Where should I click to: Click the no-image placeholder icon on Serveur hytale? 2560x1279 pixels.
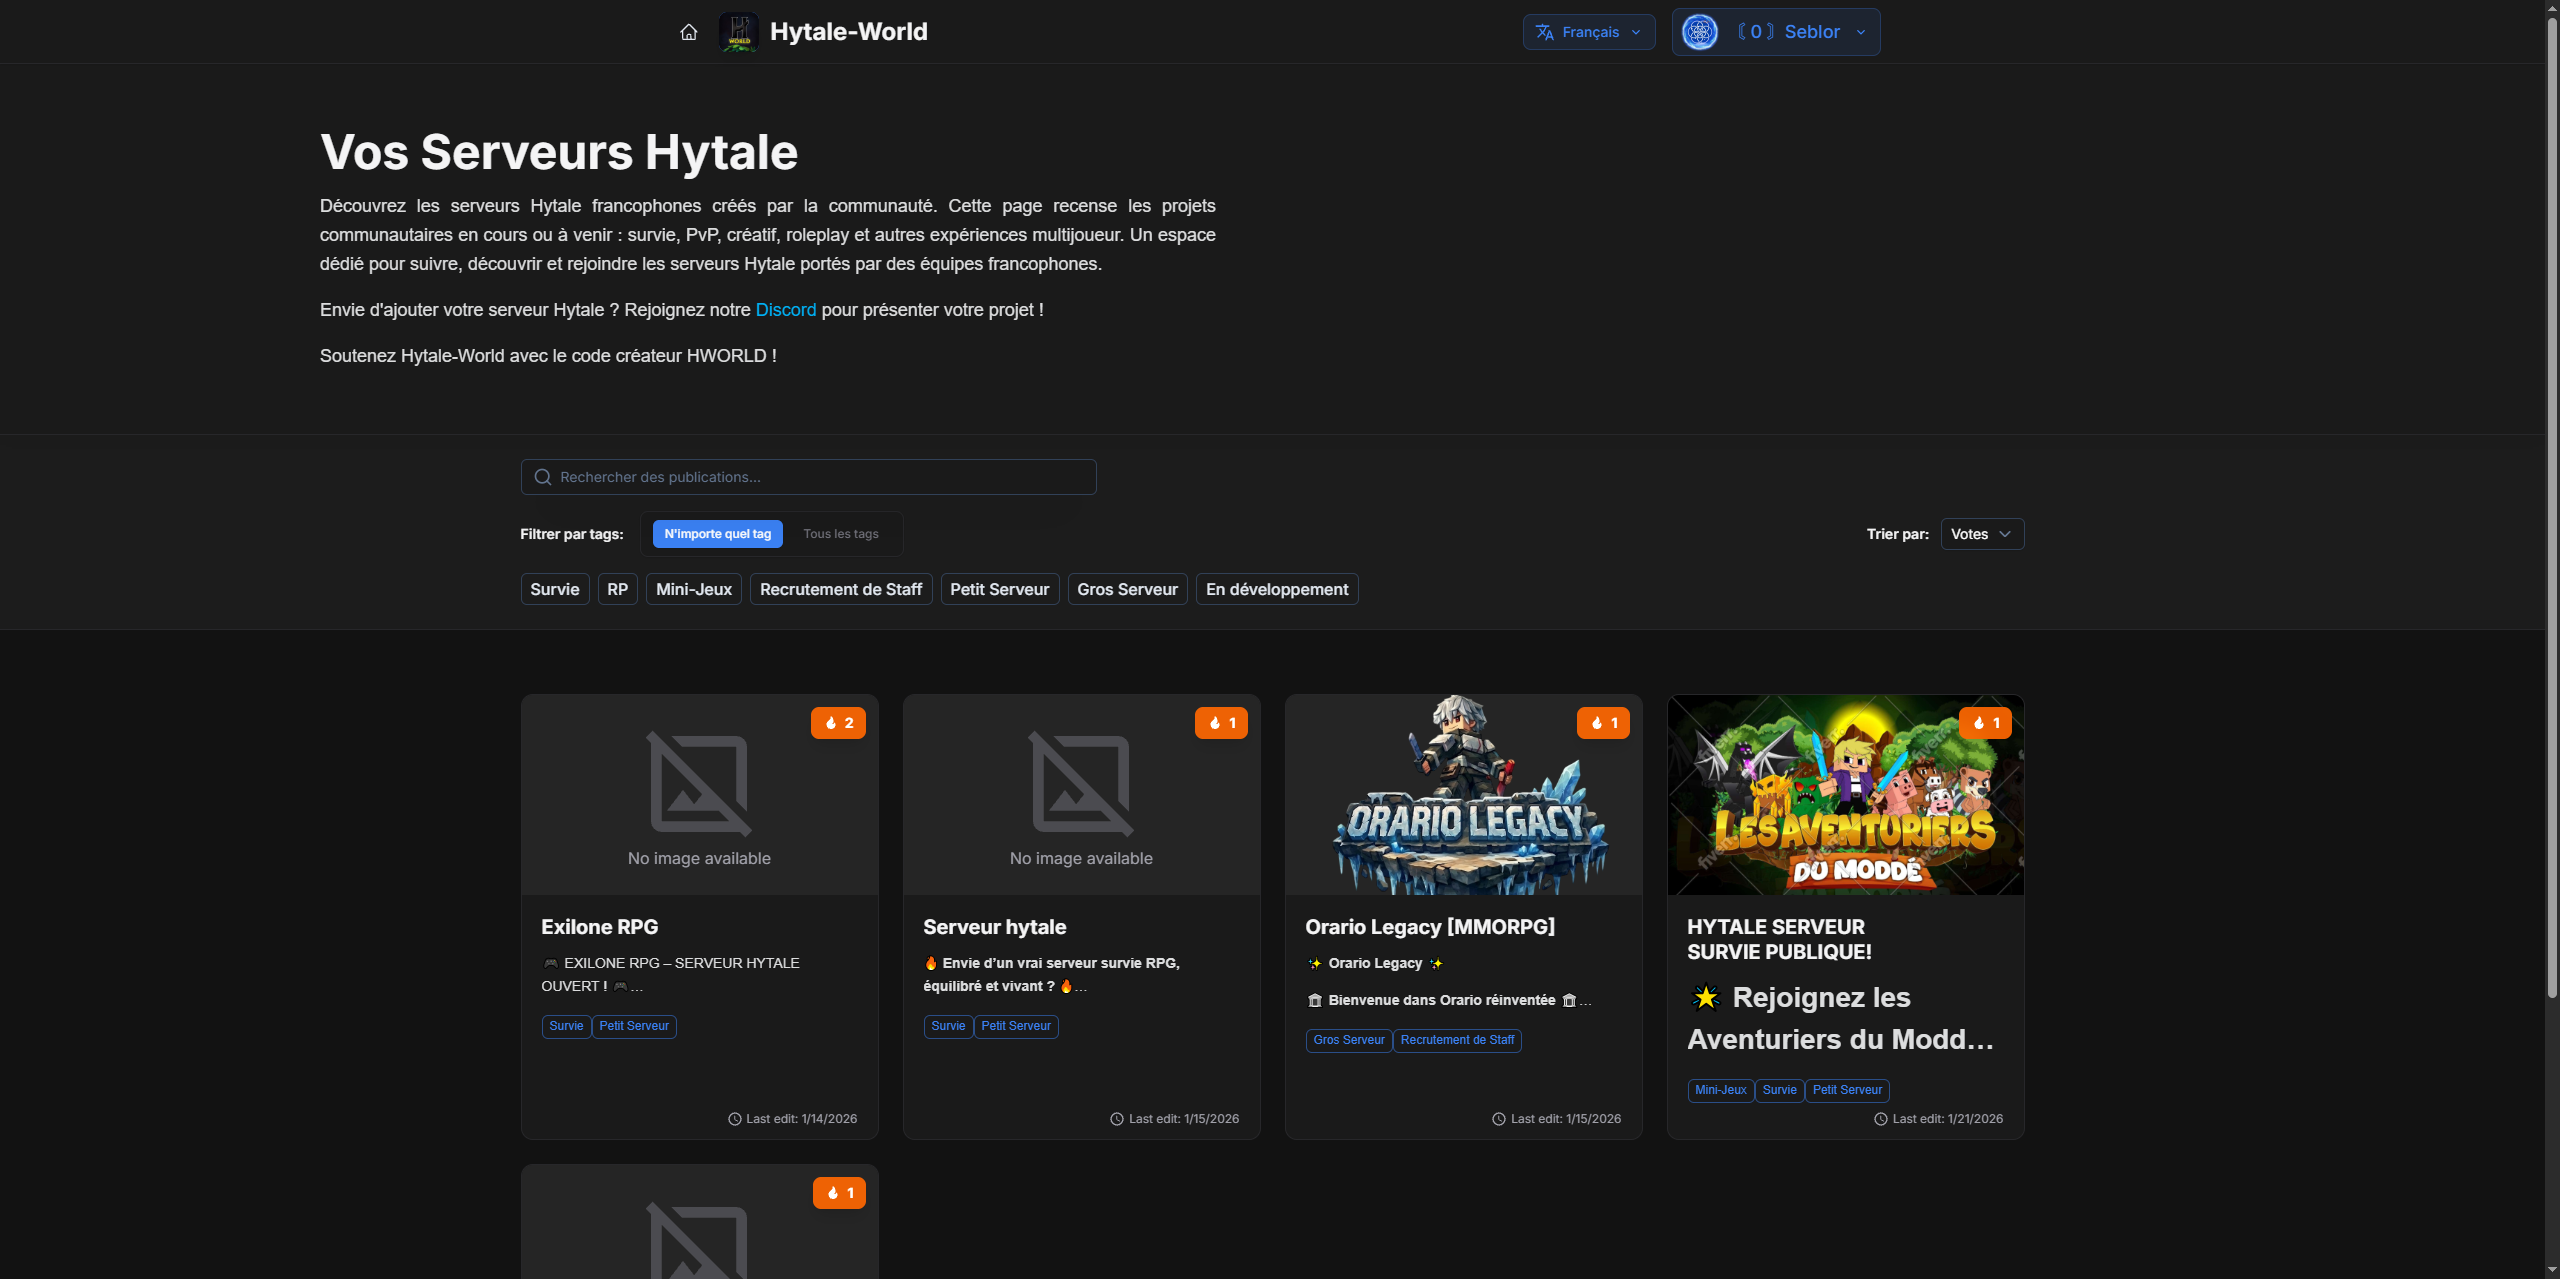[1081, 784]
